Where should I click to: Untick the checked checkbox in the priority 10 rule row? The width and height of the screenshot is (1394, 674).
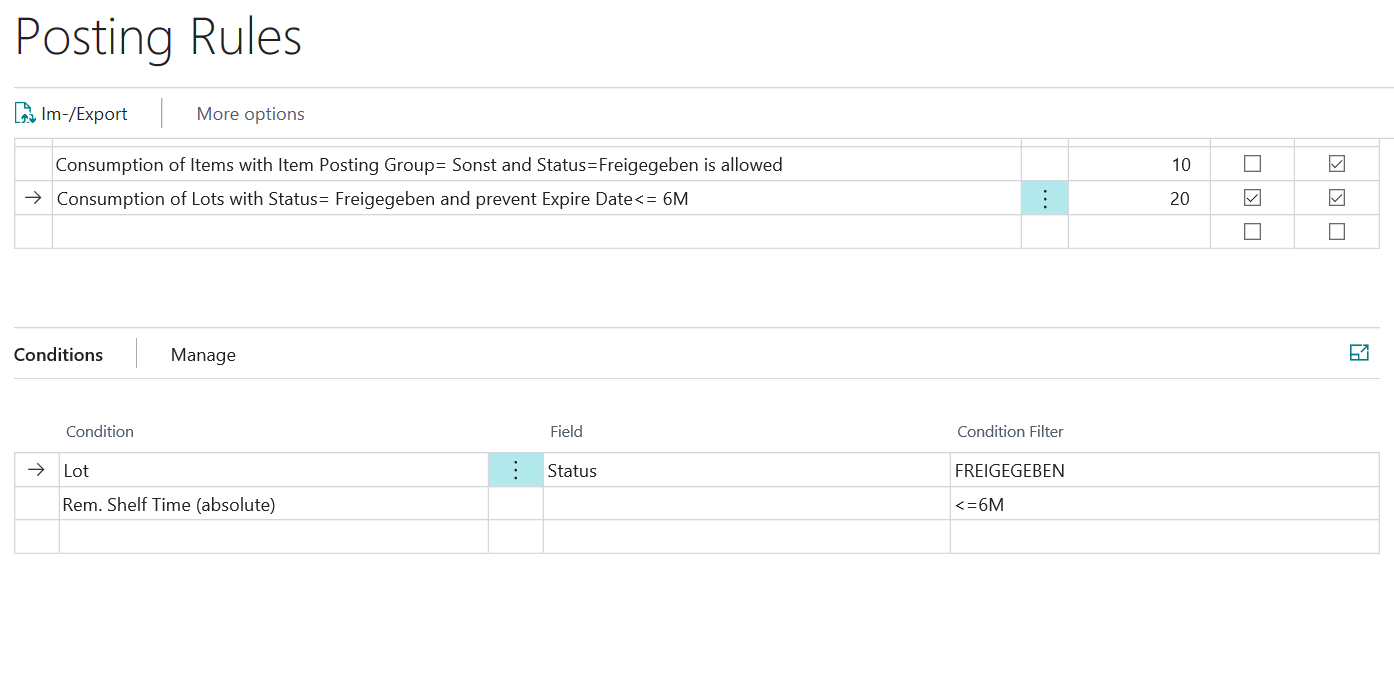pyautogui.click(x=1337, y=164)
